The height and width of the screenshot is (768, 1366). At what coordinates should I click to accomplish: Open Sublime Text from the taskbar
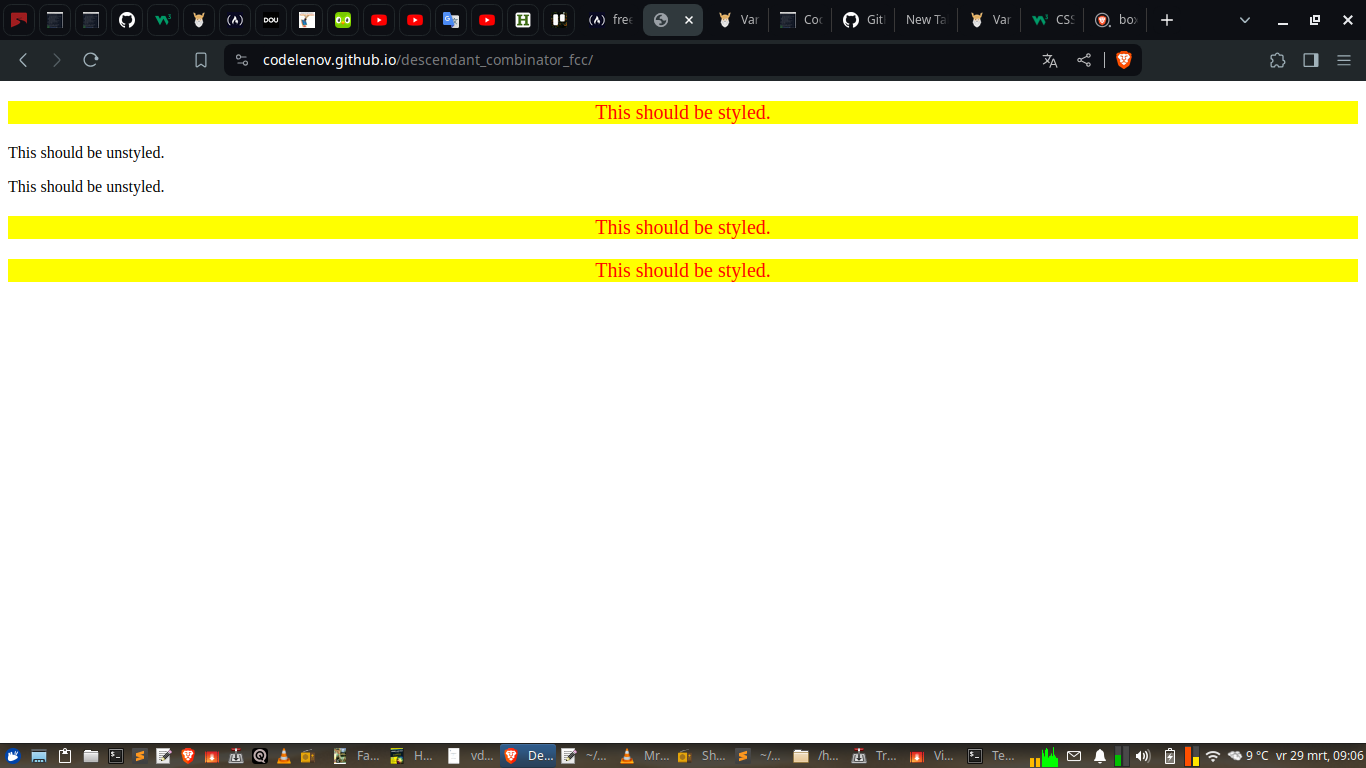click(x=138, y=755)
